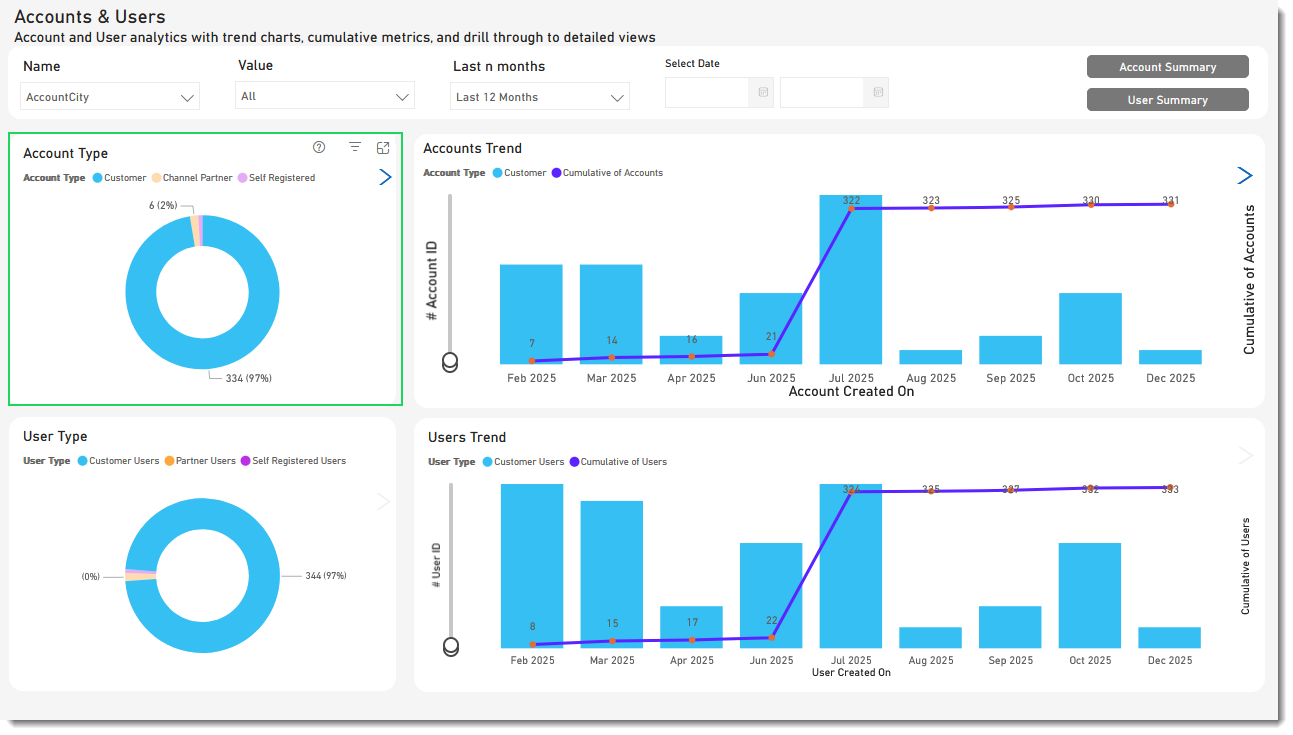The image size is (1293, 735).
Task: Go to the User Summary view
Action: 1167,100
